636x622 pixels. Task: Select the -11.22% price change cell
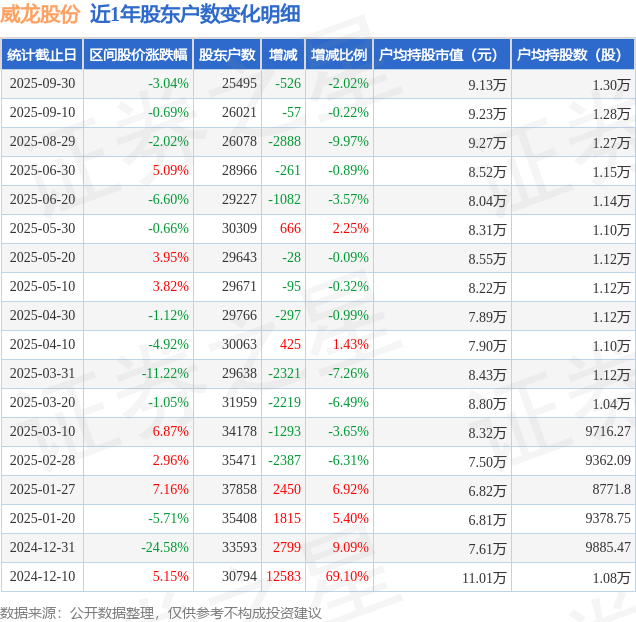(165, 374)
